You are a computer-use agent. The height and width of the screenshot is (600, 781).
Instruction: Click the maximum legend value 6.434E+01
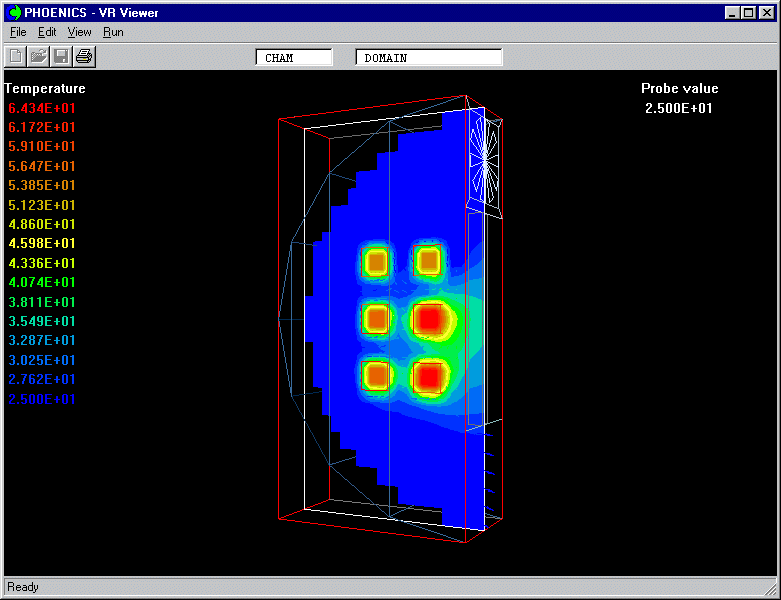click(41, 108)
